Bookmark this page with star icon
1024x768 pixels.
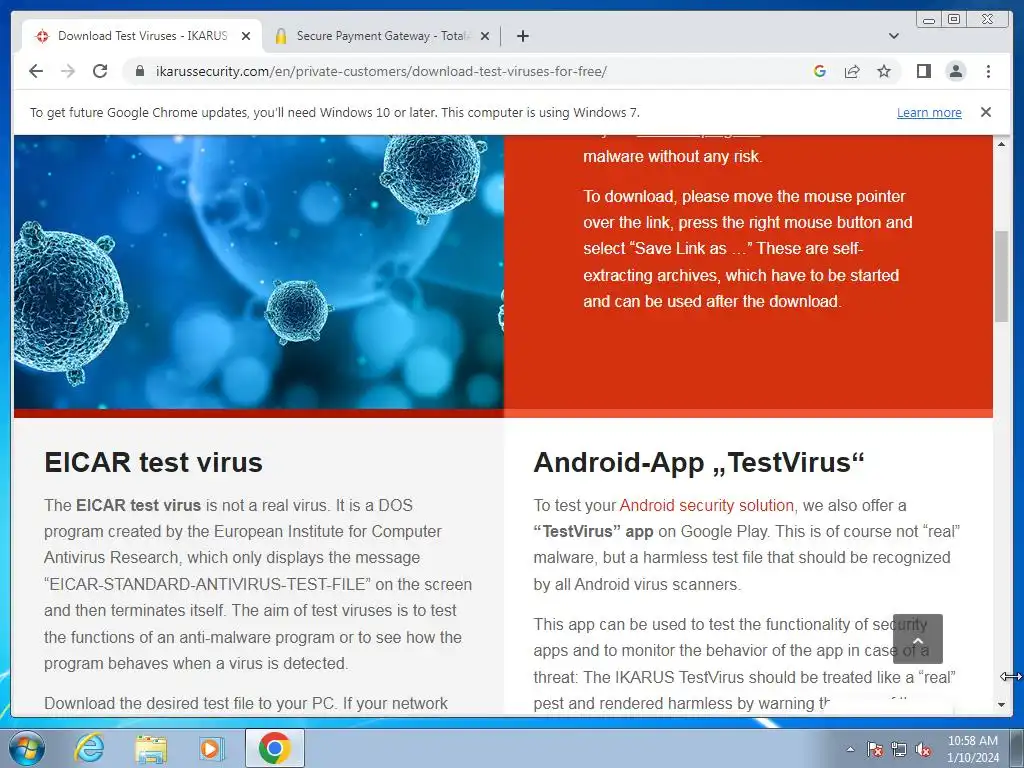(x=884, y=71)
